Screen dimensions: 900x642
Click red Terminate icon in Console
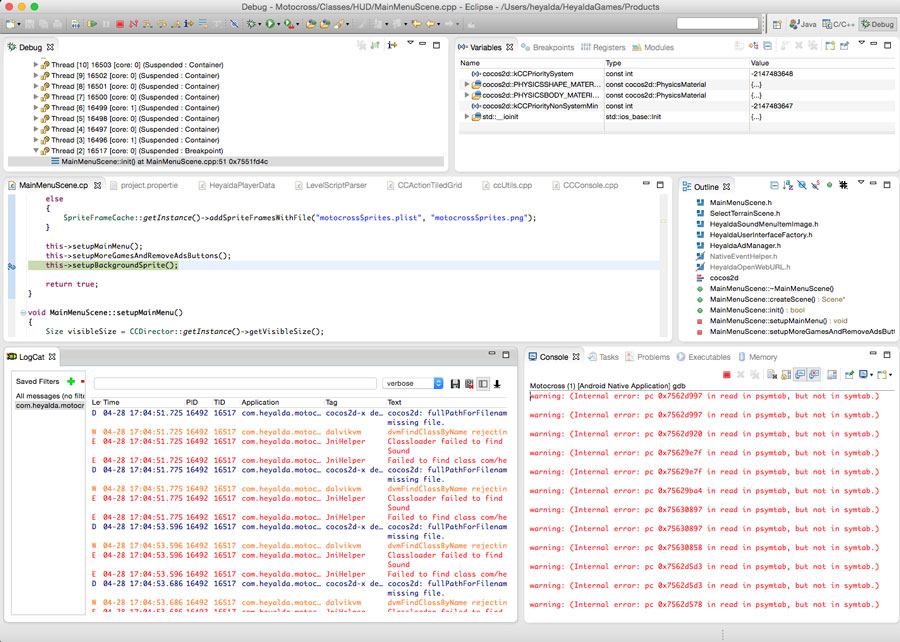pyautogui.click(x=727, y=375)
